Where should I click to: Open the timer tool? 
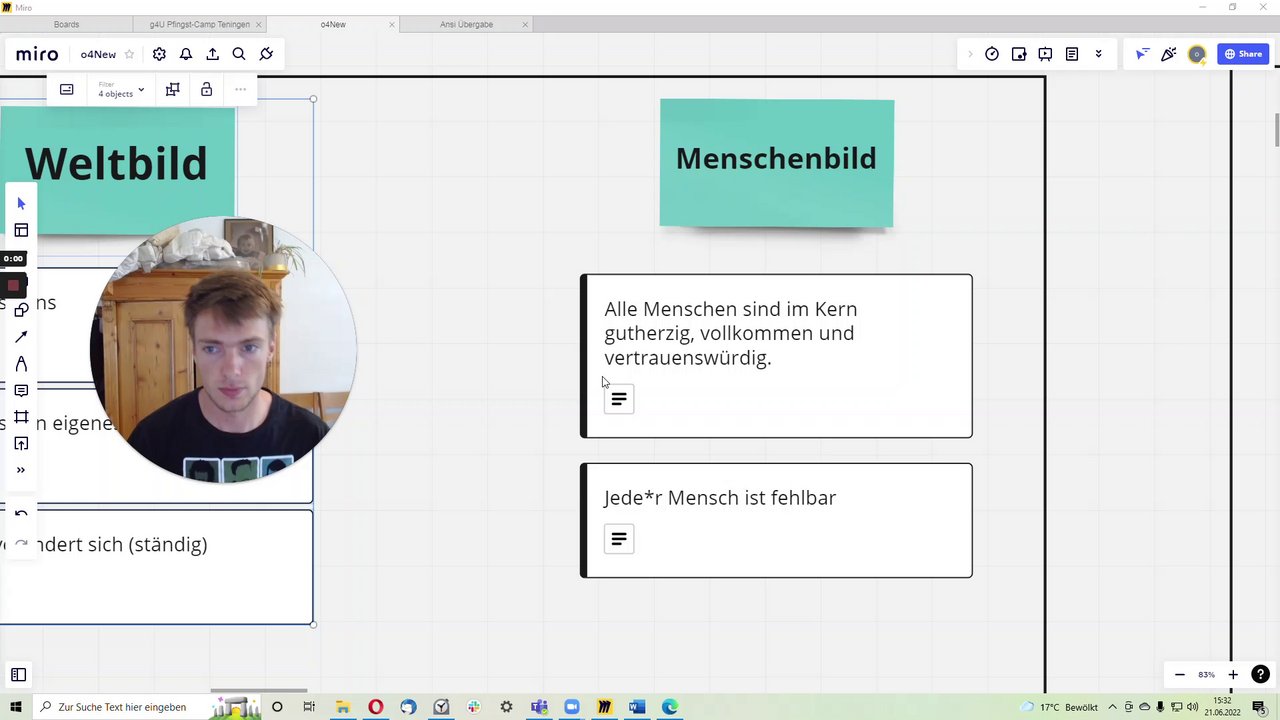click(x=992, y=54)
